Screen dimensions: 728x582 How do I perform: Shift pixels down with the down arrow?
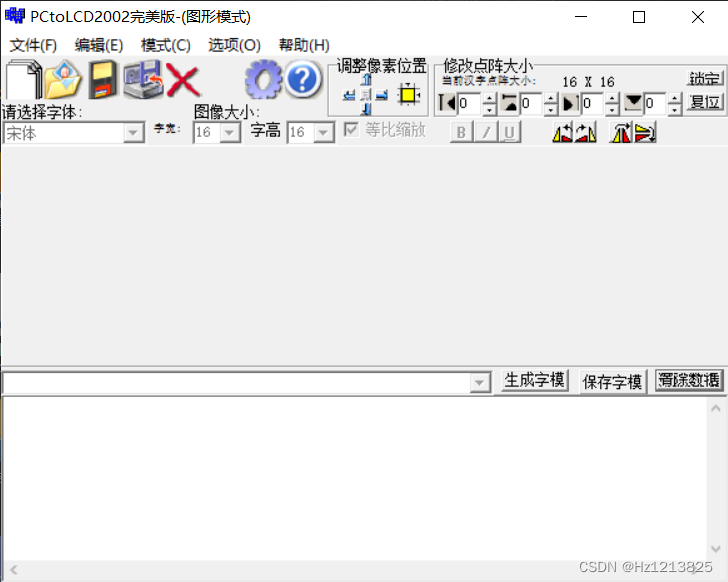(x=366, y=110)
